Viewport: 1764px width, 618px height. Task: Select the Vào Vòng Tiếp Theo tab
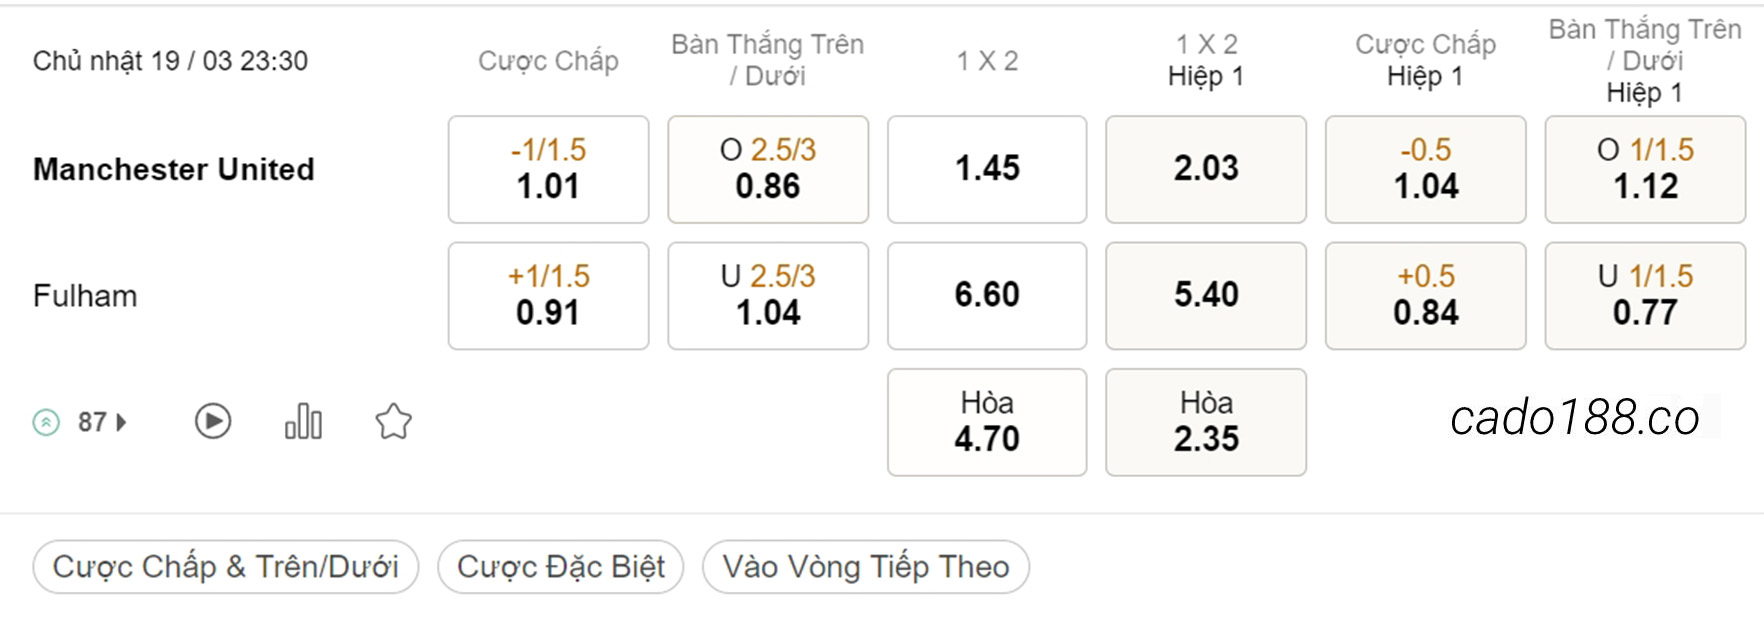pos(865,567)
